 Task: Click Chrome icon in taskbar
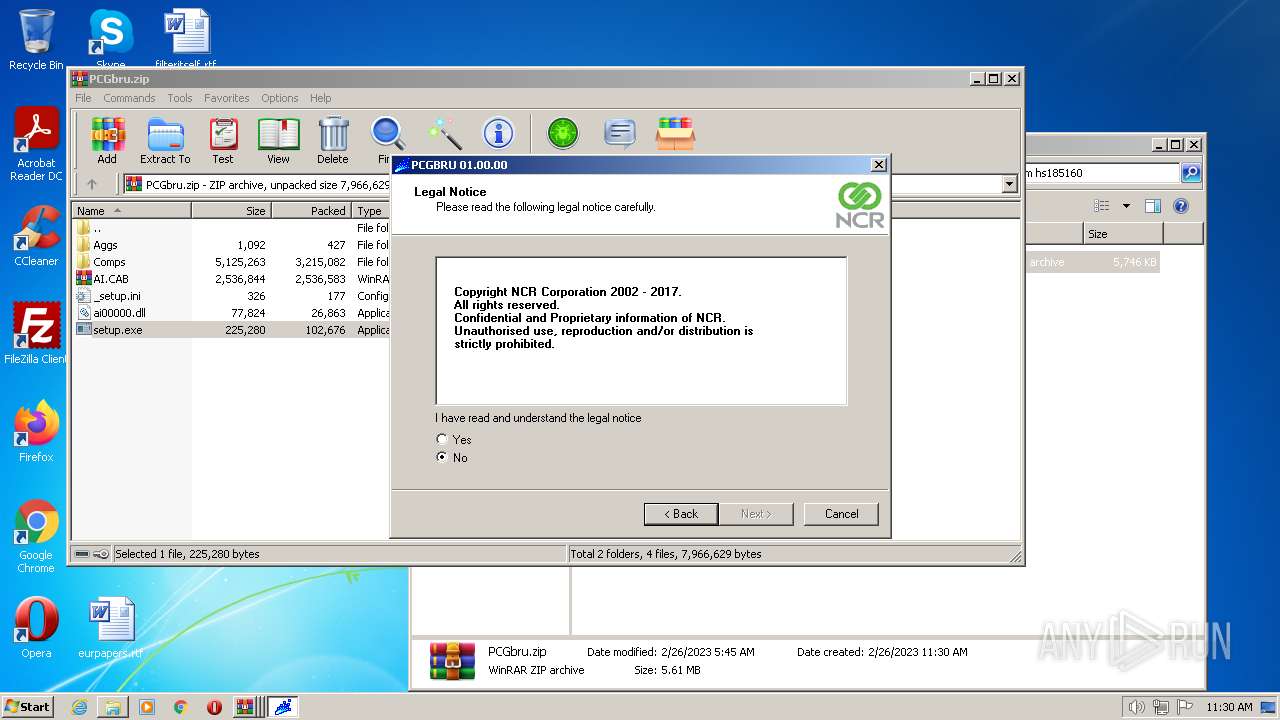(x=181, y=707)
